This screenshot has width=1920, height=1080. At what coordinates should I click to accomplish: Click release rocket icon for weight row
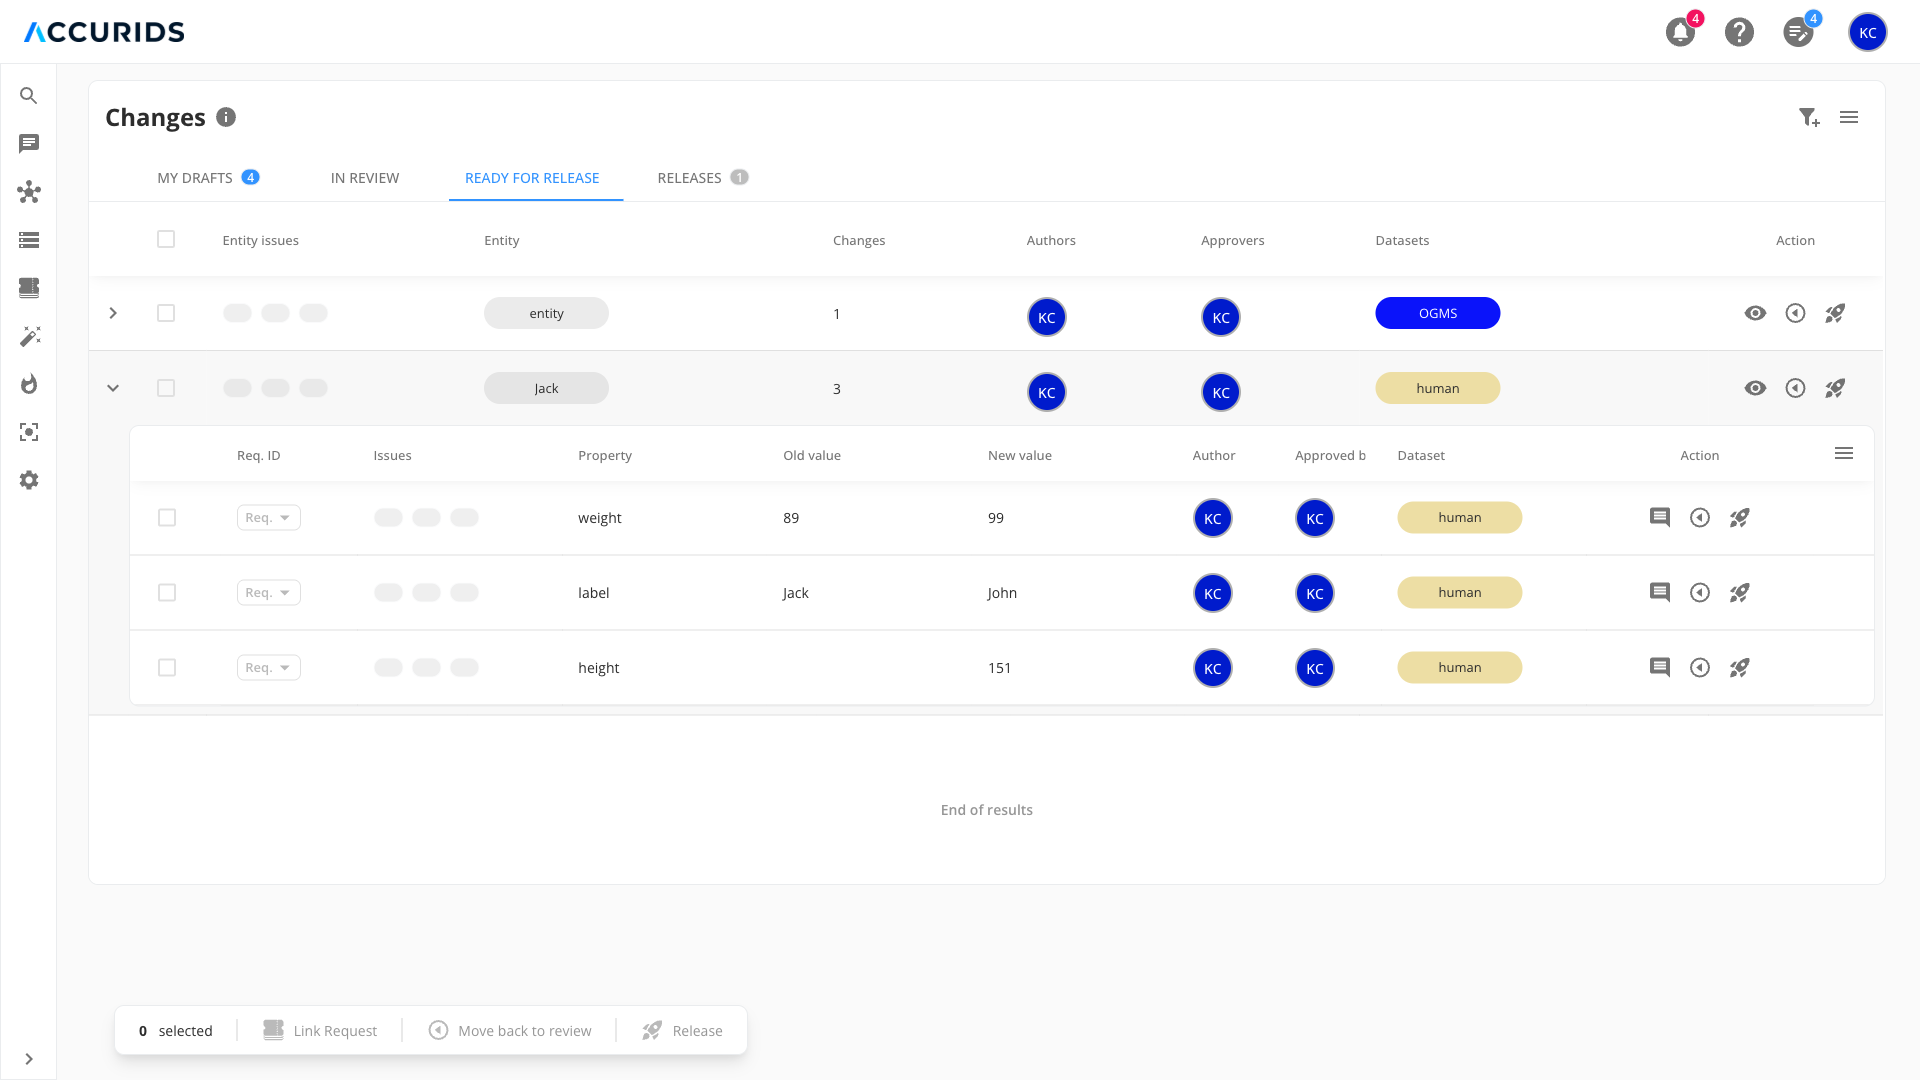[x=1739, y=518]
